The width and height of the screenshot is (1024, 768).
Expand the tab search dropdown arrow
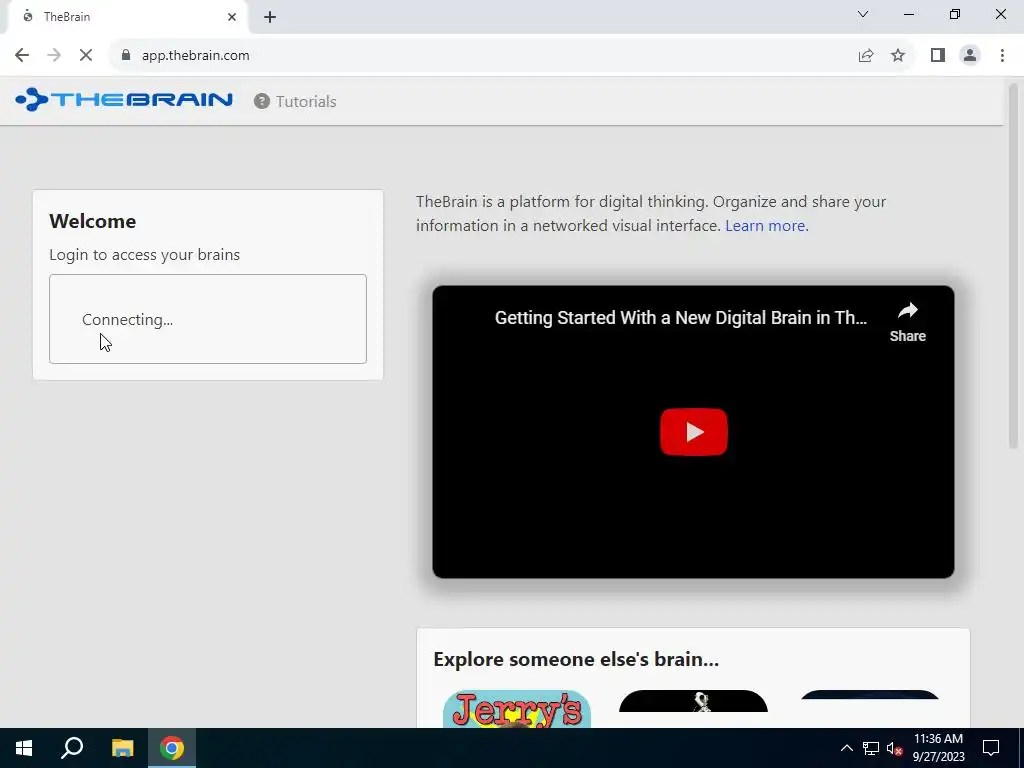[x=863, y=14]
